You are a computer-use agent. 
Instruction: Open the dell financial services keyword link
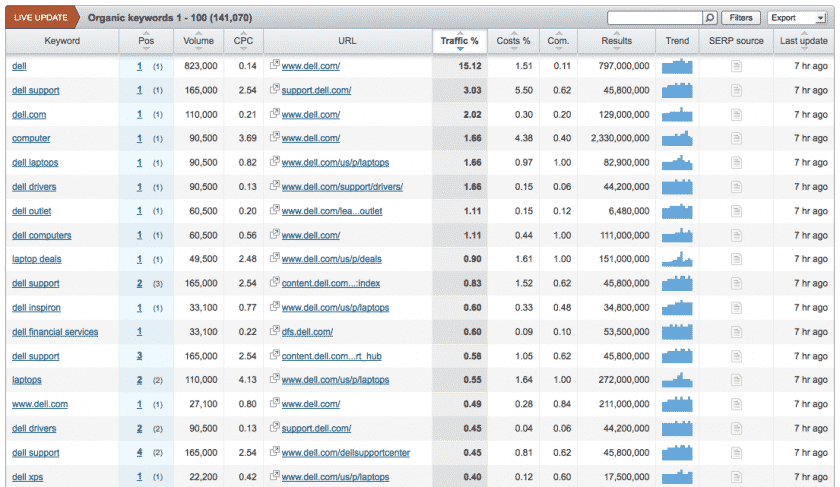pos(55,332)
